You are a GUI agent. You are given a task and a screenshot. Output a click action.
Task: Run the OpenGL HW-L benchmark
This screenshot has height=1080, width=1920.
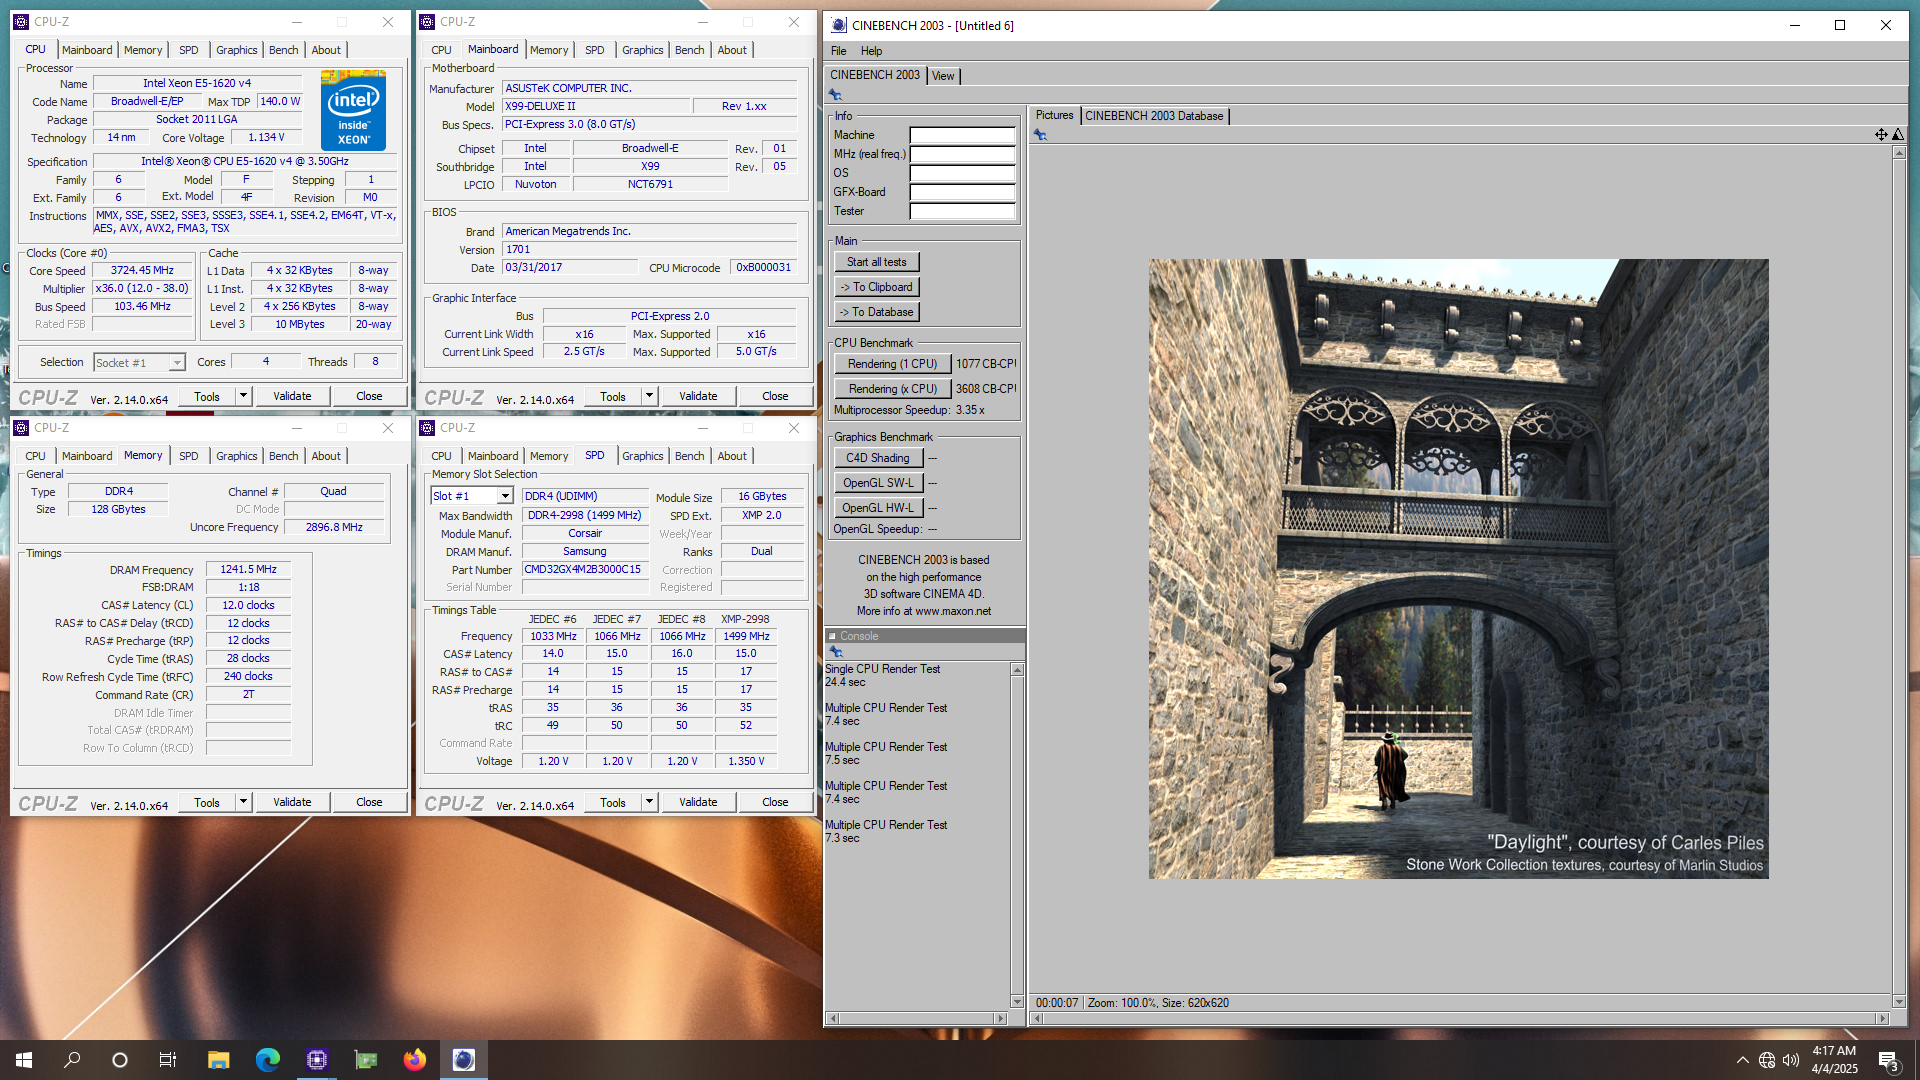[x=877, y=508]
